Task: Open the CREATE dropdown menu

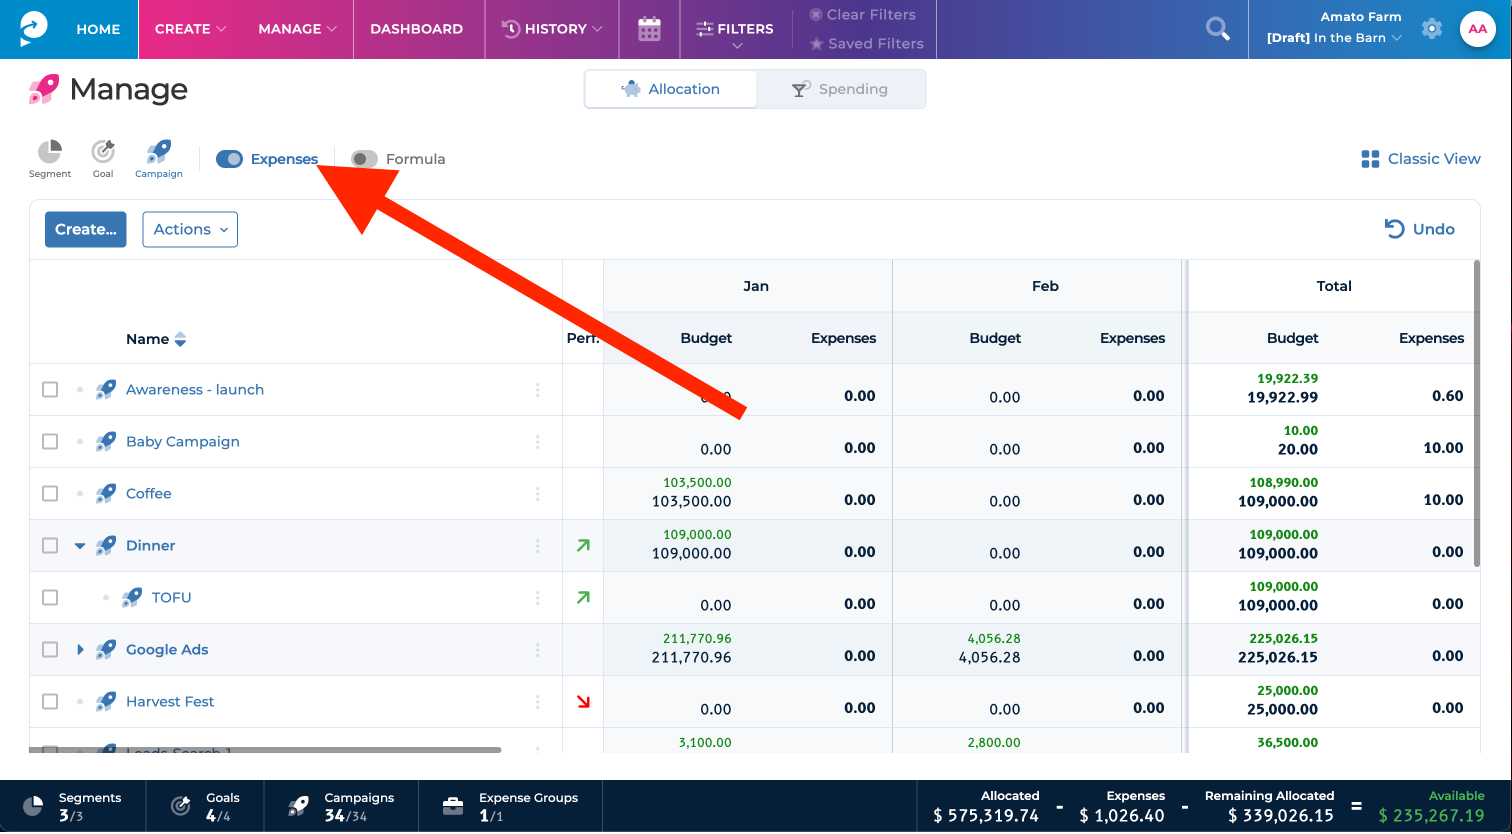Action: point(190,29)
